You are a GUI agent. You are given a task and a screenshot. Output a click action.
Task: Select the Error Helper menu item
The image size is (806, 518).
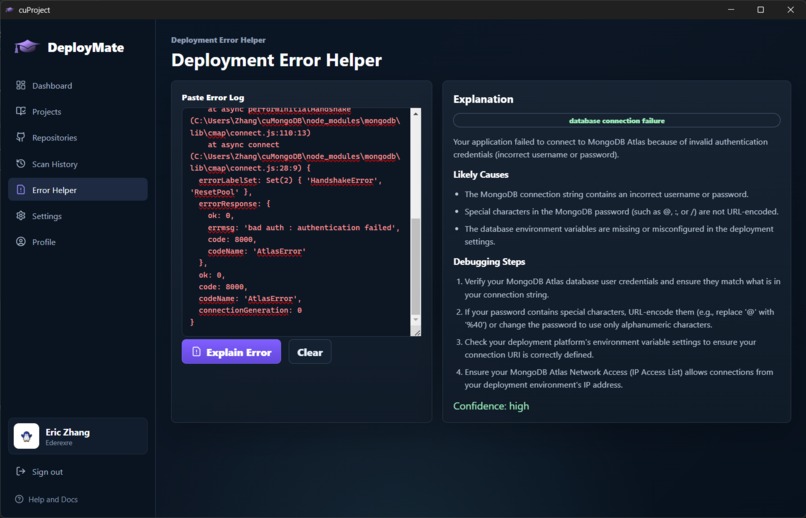coord(78,190)
